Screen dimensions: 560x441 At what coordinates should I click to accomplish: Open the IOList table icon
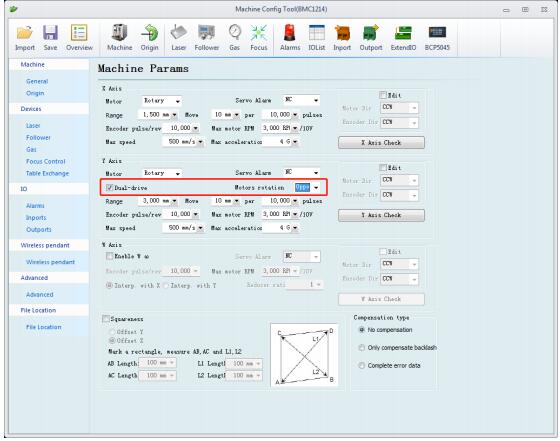click(316, 33)
